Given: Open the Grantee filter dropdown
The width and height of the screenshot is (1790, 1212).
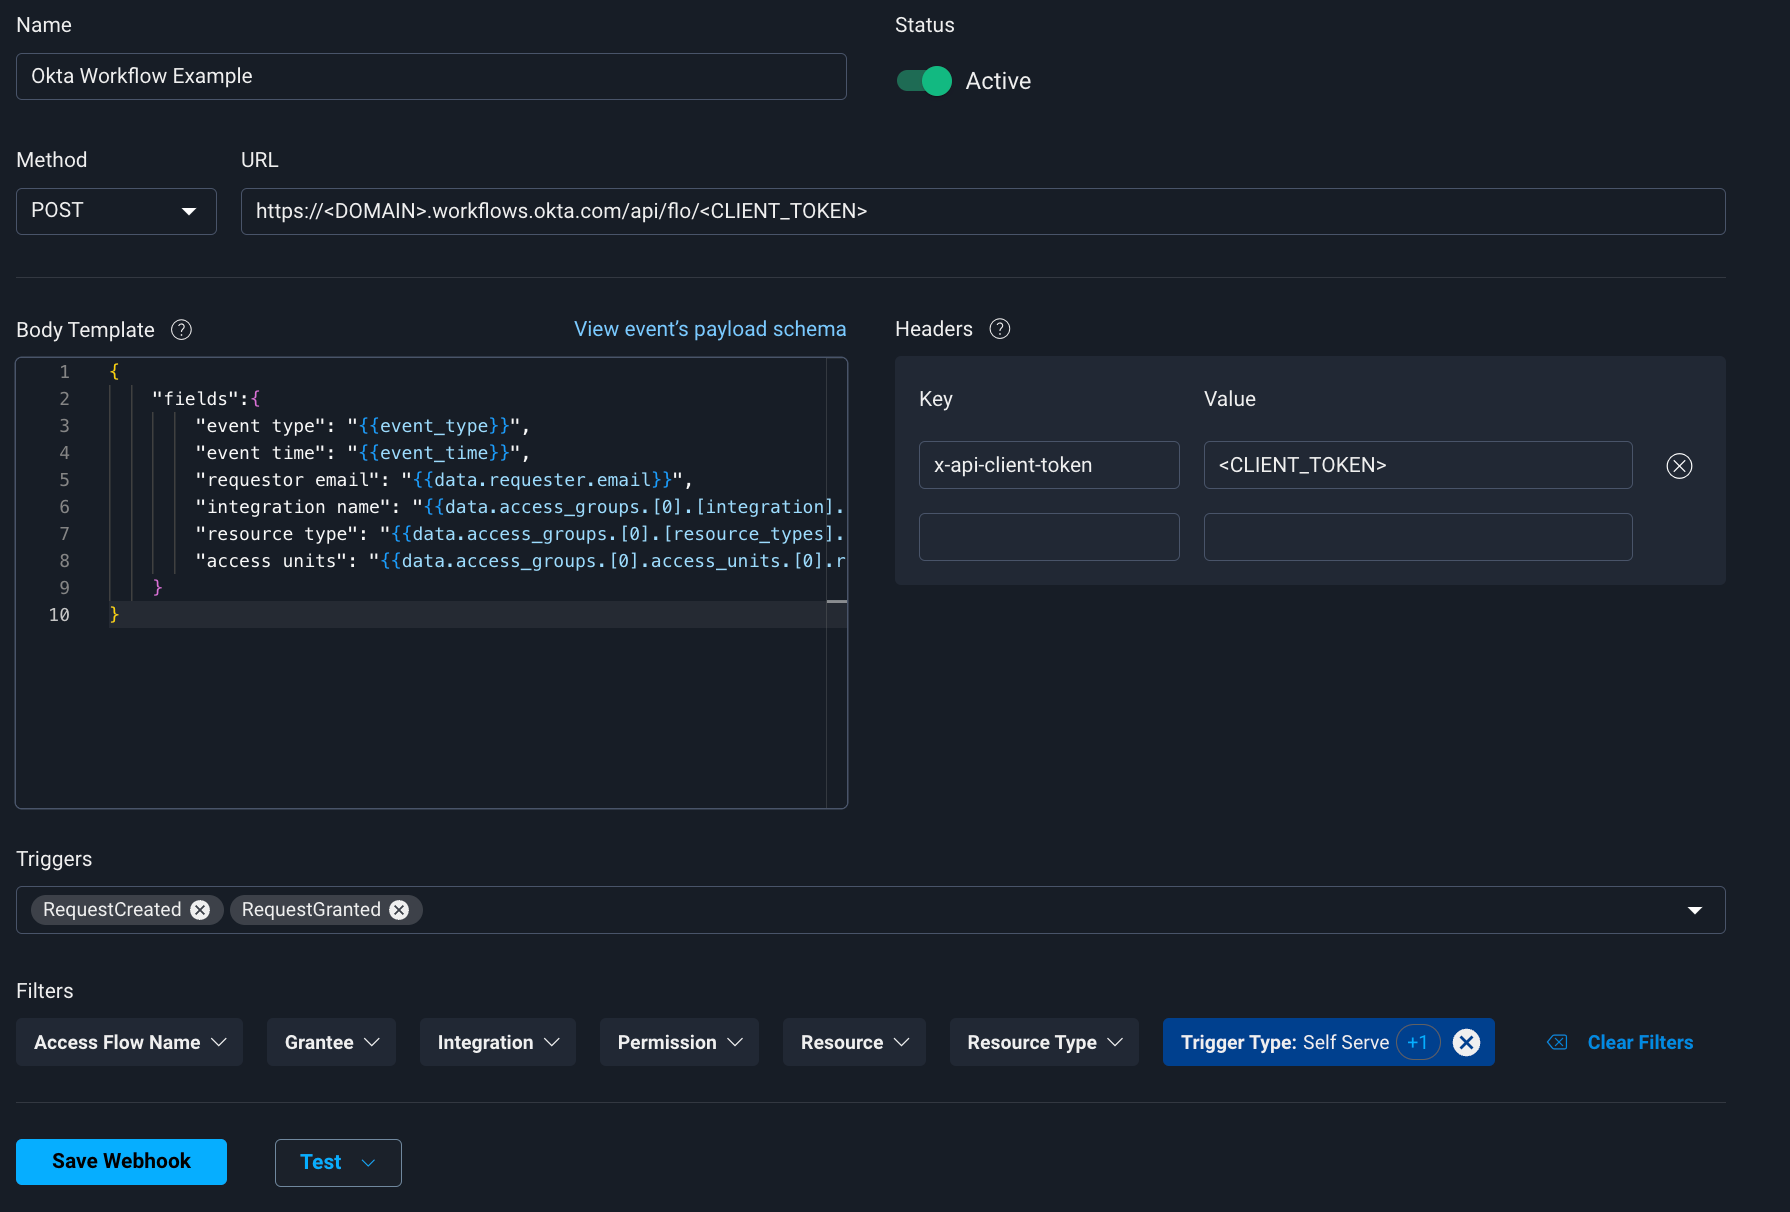Looking at the screenshot, I should pos(330,1042).
